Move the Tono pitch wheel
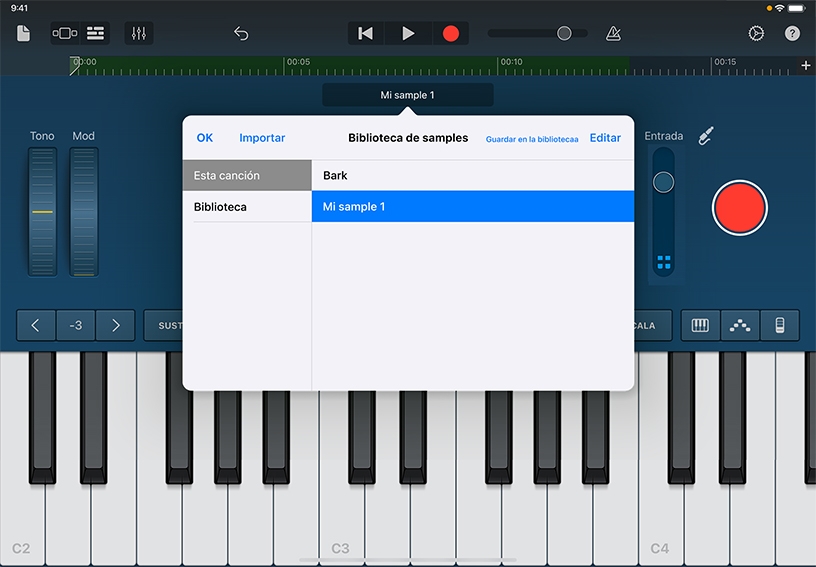The image size is (816, 567). coord(42,212)
